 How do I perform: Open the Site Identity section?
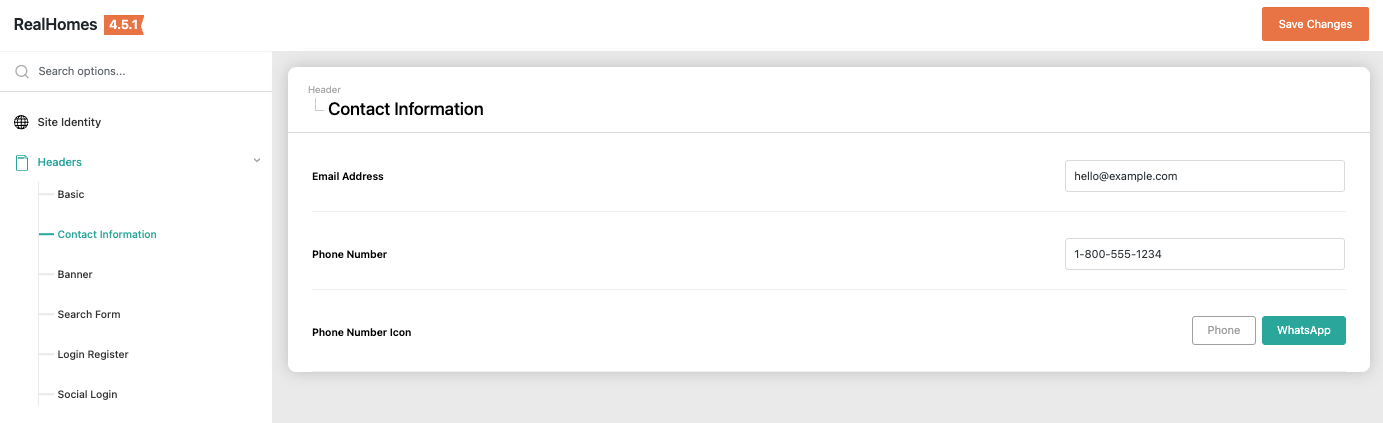click(x=69, y=122)
